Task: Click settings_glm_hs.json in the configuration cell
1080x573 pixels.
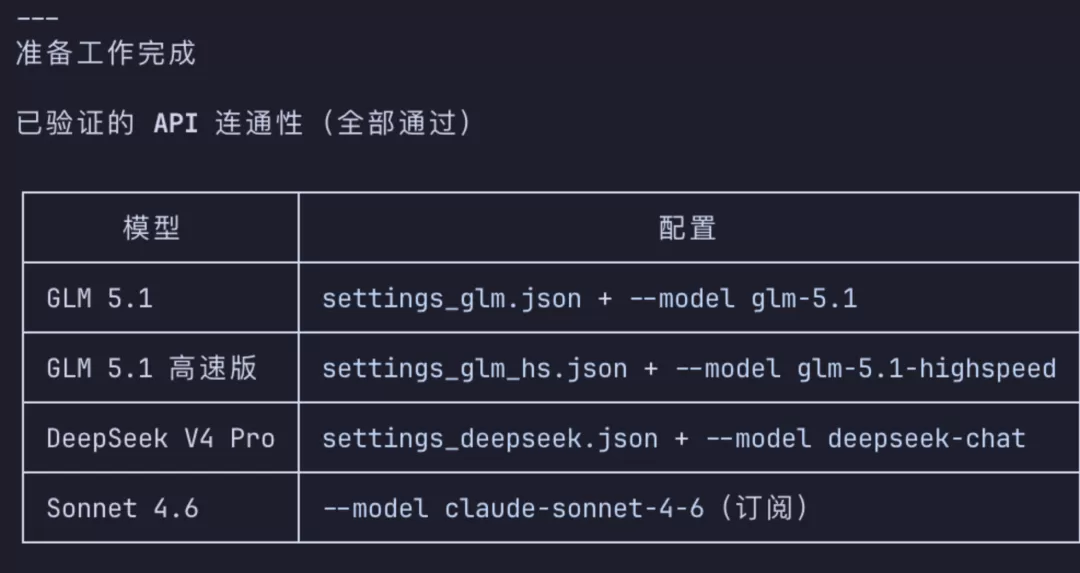Action: point(475,369)
